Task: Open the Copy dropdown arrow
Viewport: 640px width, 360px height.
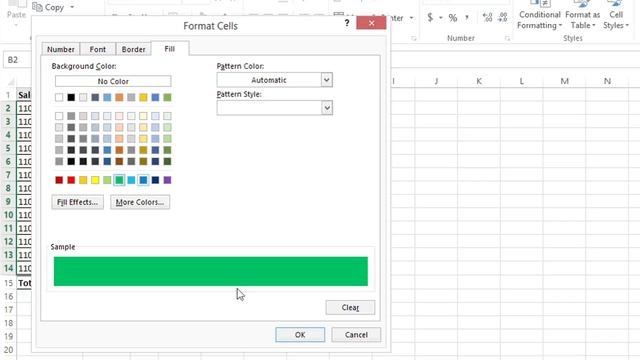Action: [x=72, y=7]
